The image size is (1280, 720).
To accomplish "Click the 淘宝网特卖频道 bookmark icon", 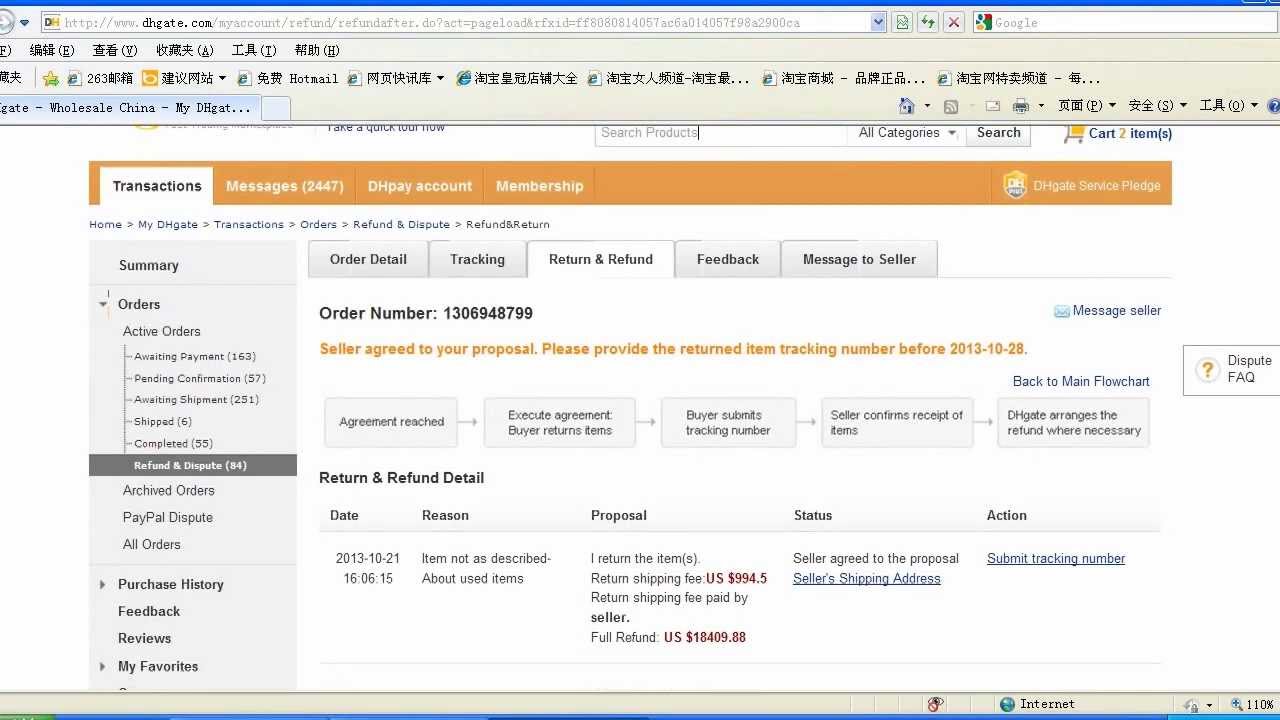I will tap(944, 78).
